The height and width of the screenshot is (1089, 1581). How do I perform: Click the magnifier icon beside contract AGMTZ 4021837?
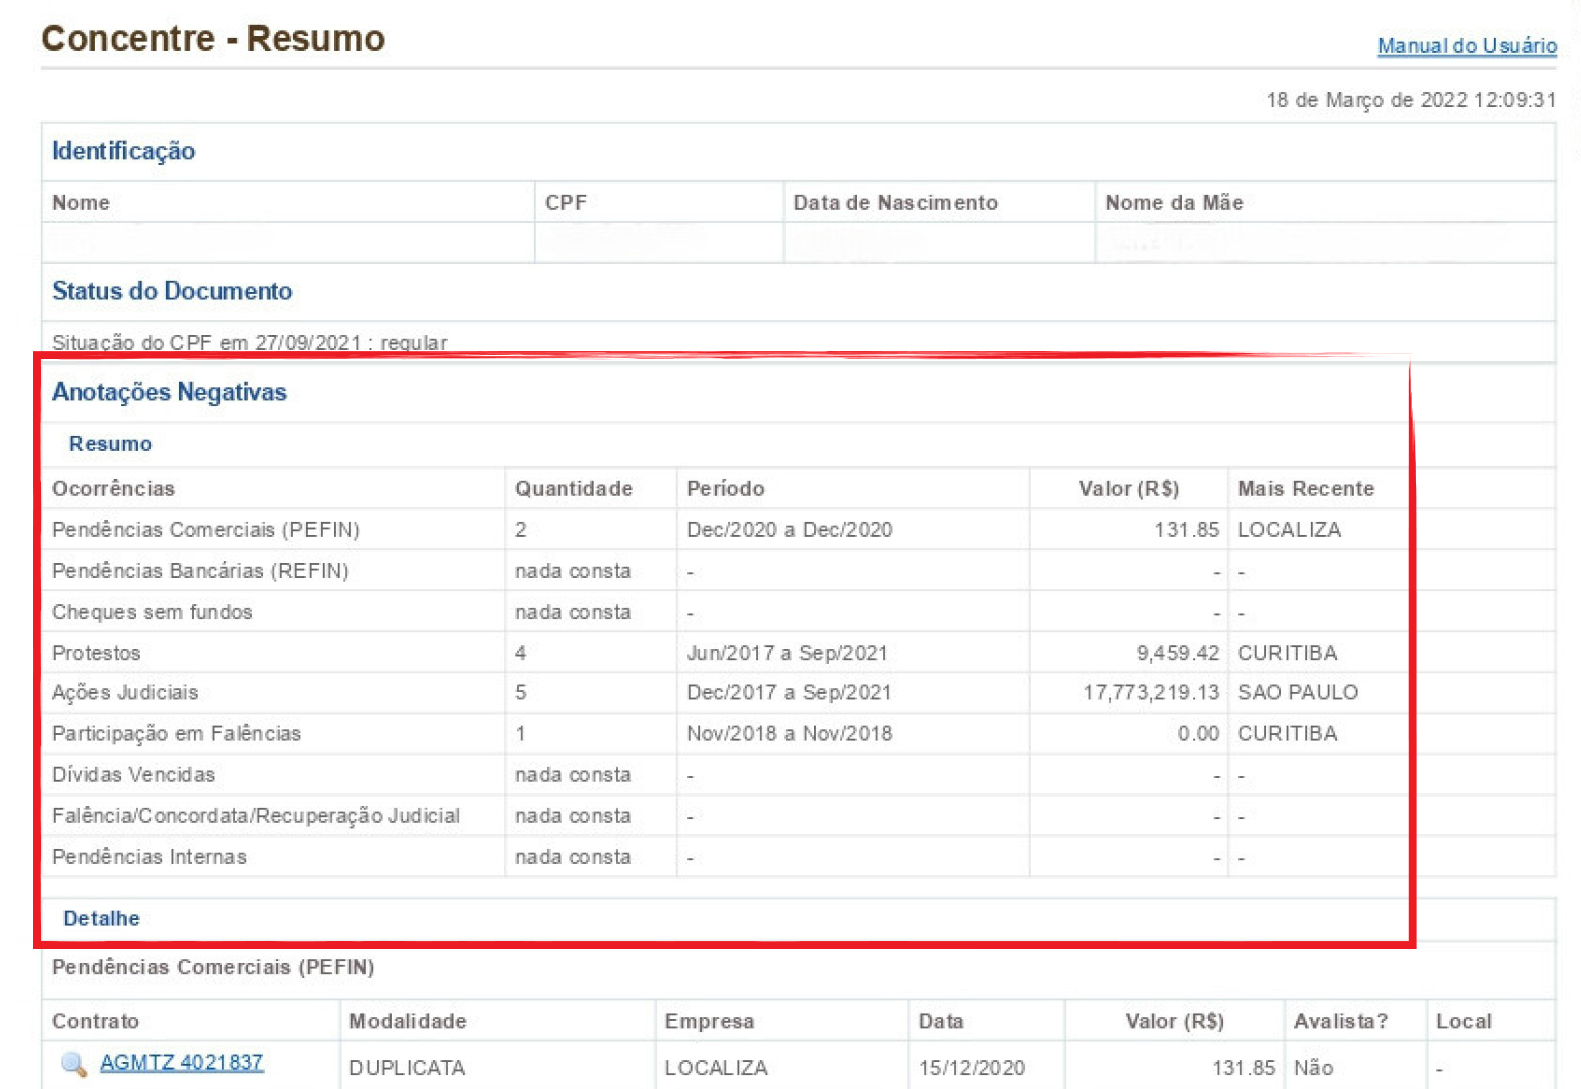(74, 1064)
